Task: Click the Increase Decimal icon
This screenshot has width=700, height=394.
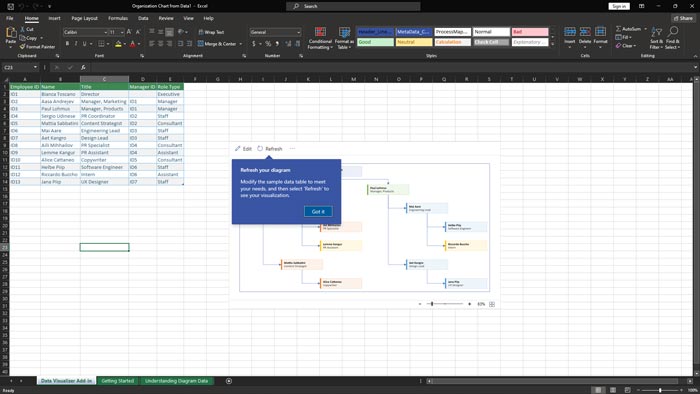Action: coord(288,44)
